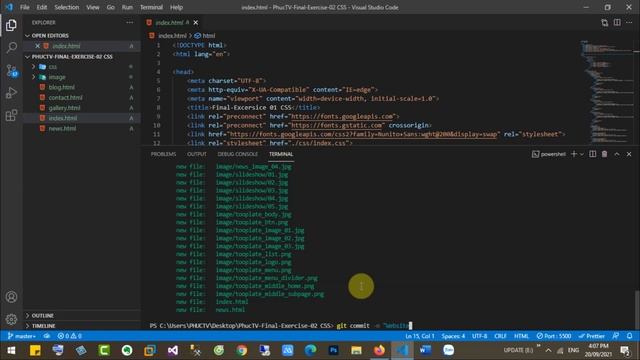The width and height of the screenshot is (640, 360).
Task: Change language mode HTML
Action: point(521,336)
